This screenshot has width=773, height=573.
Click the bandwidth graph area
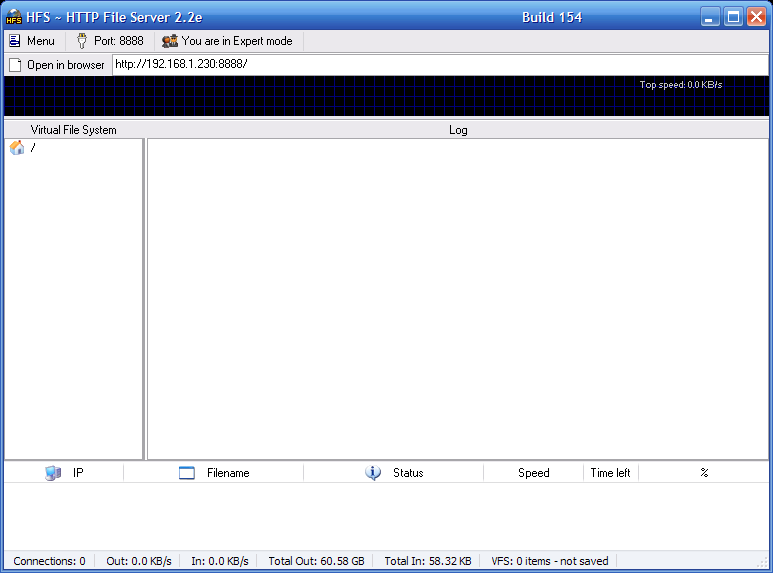pos(386,97)
